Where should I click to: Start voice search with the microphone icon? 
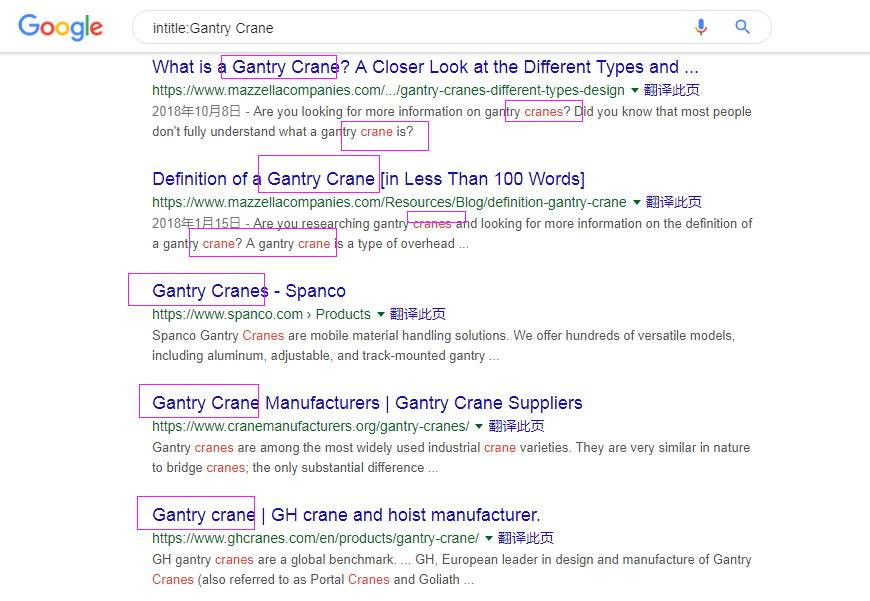(x=701, y=27)
